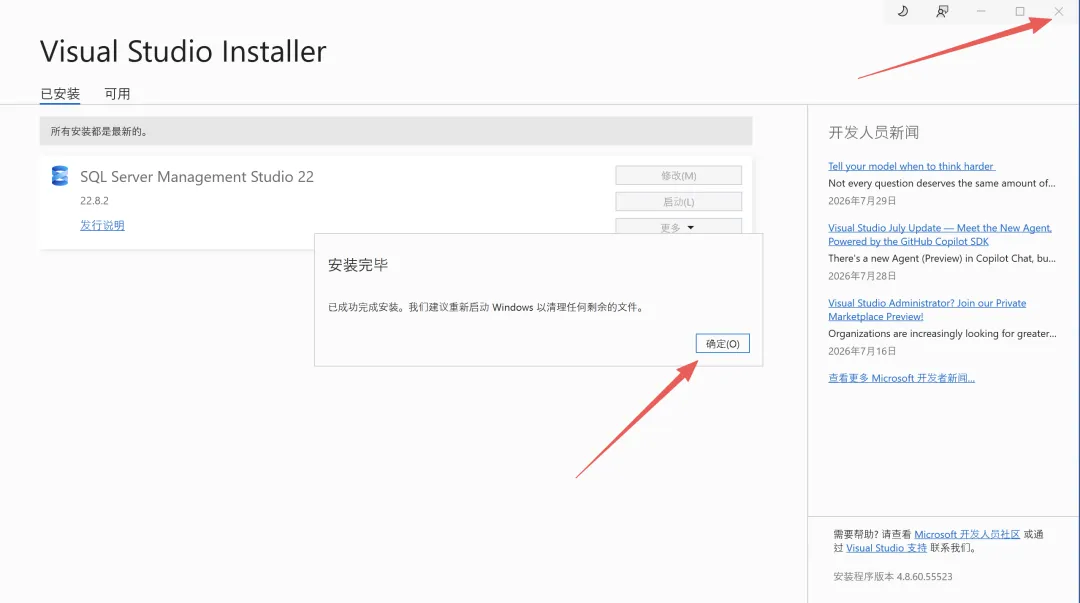This screenshot has height=603, width=1080.
Task: Click 'Not every question deserves' summary text
Action: [x=942, y=183]
